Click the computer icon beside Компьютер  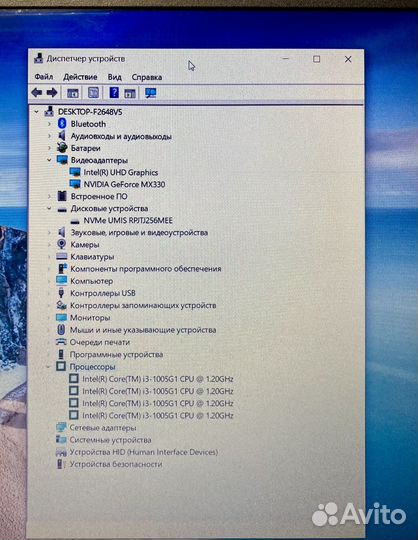click(62, 281)
